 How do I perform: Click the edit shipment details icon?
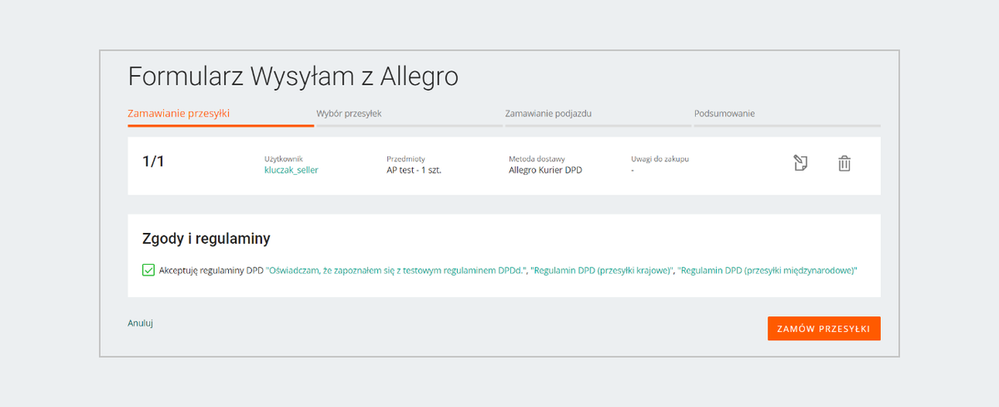tap(800, 163)
